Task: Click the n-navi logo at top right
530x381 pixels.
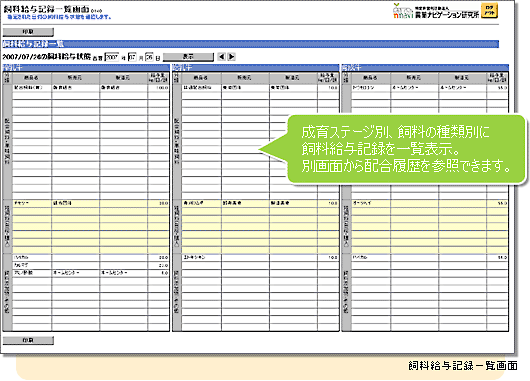Action: (403, 11)
